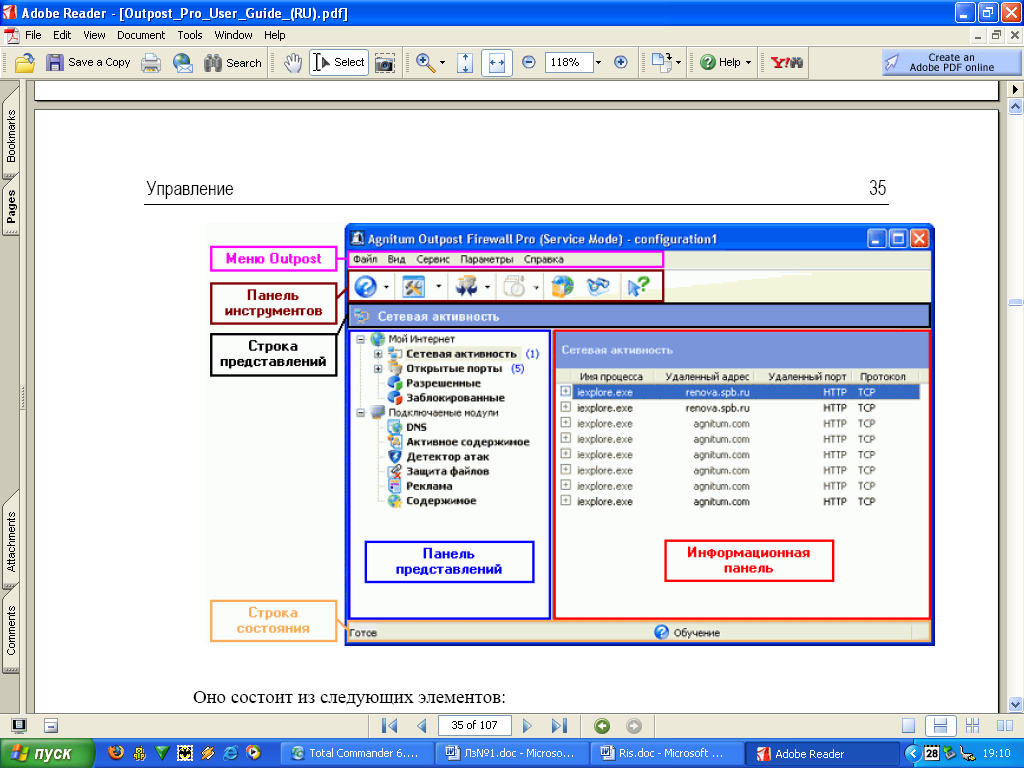Click the E-mail envelope globe icon
Screen dimensions: 1024x768
pyautogui.click(x=183, y=63)
